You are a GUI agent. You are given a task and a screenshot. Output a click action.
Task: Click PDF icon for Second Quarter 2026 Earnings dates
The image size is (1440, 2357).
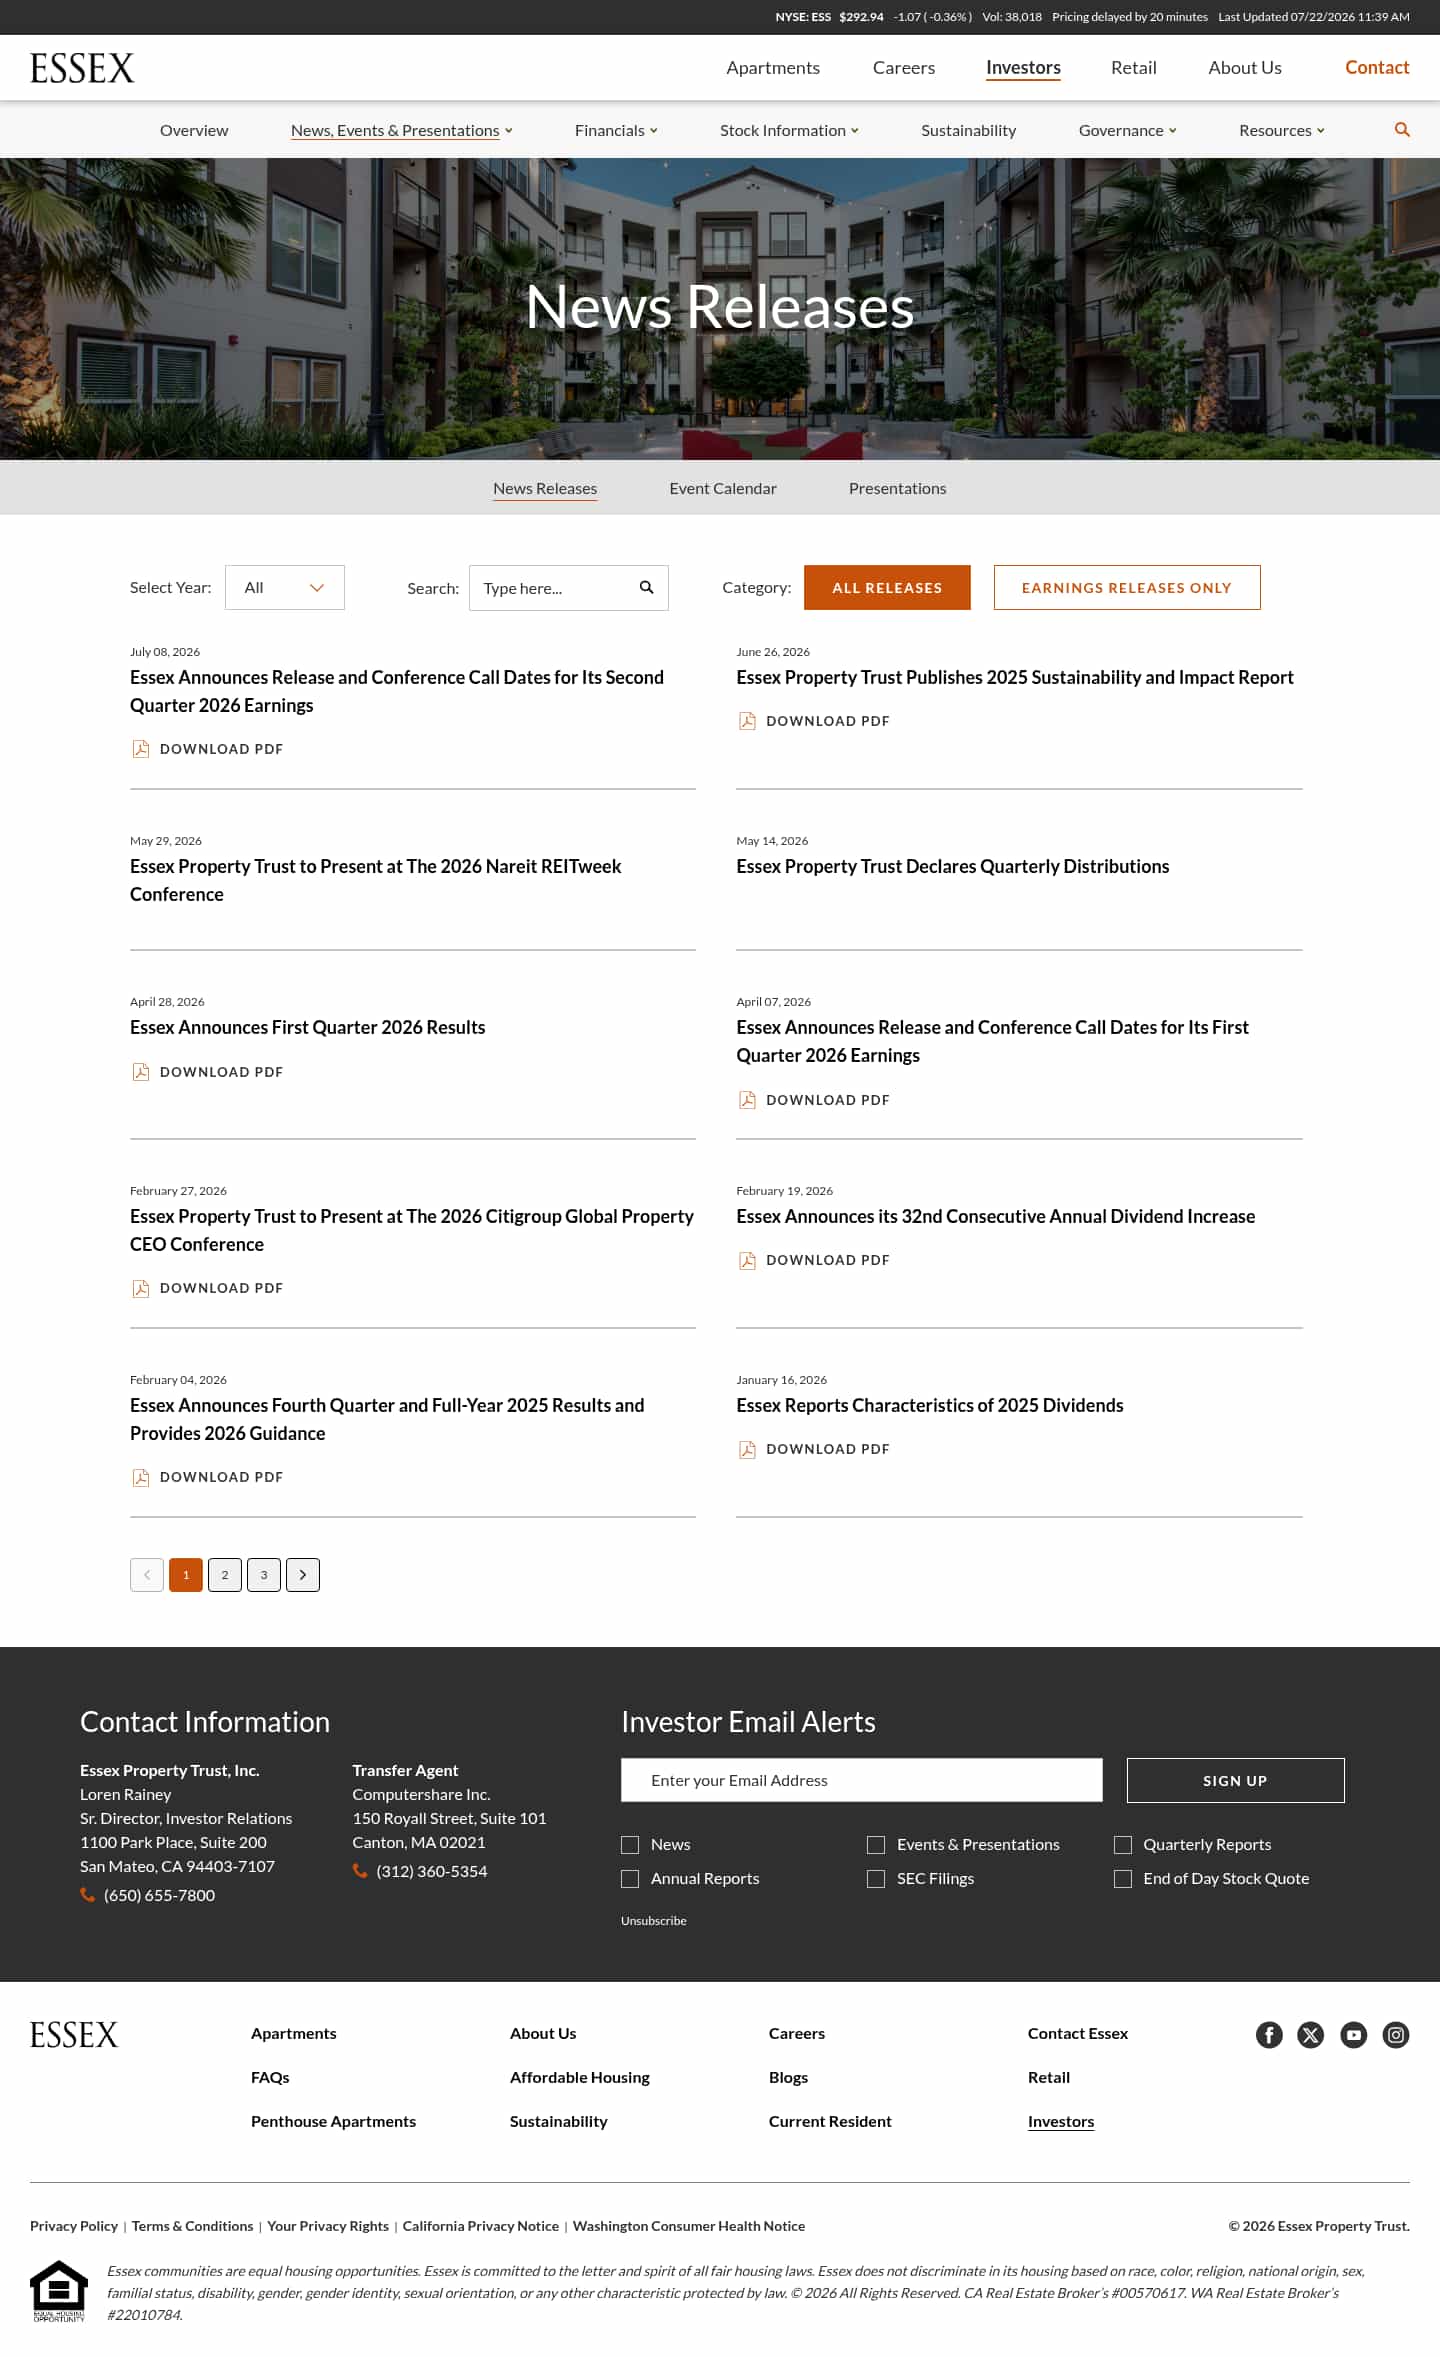(141, 749)
